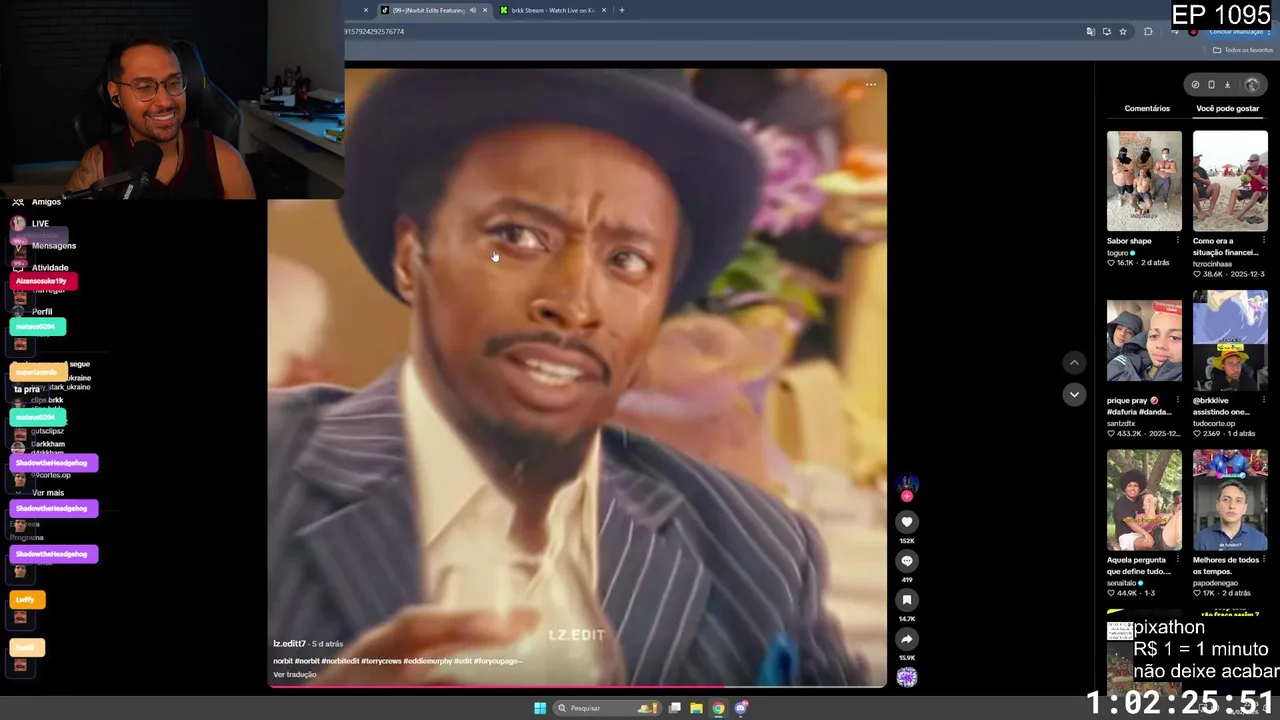Save the video with the bookmark icon

point(907,600)
